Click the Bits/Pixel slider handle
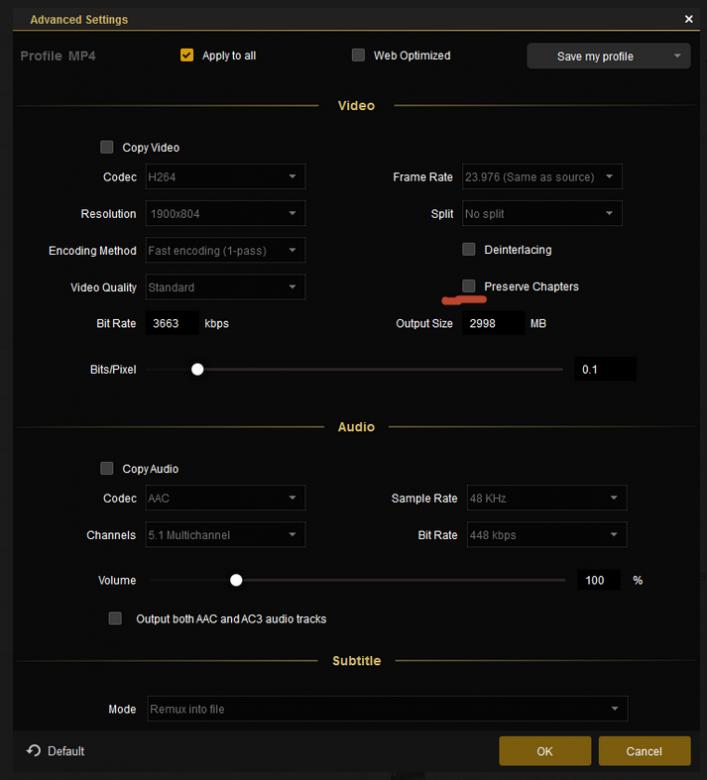This screenshot has height=780, width=707. click(198, 369)
